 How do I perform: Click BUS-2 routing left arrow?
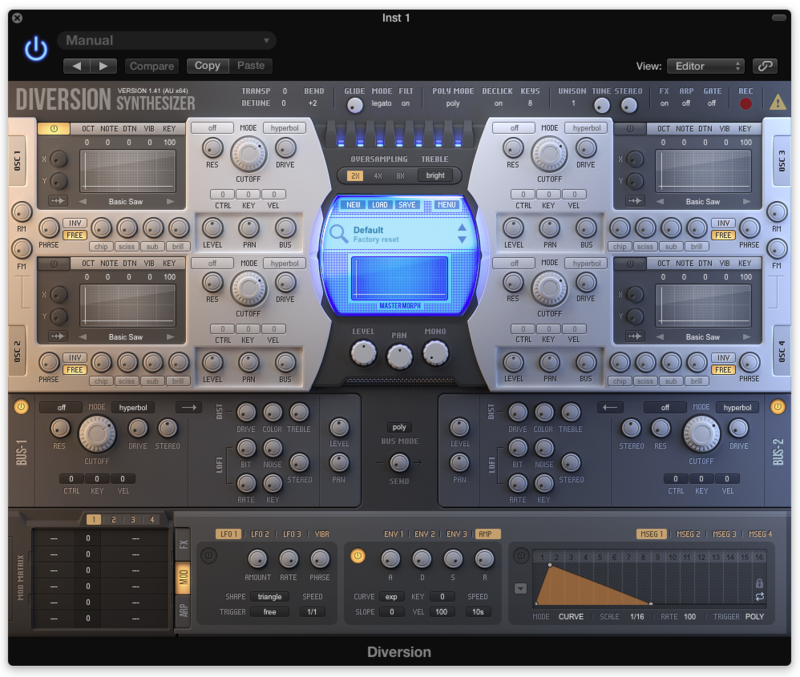pos(610,407)
